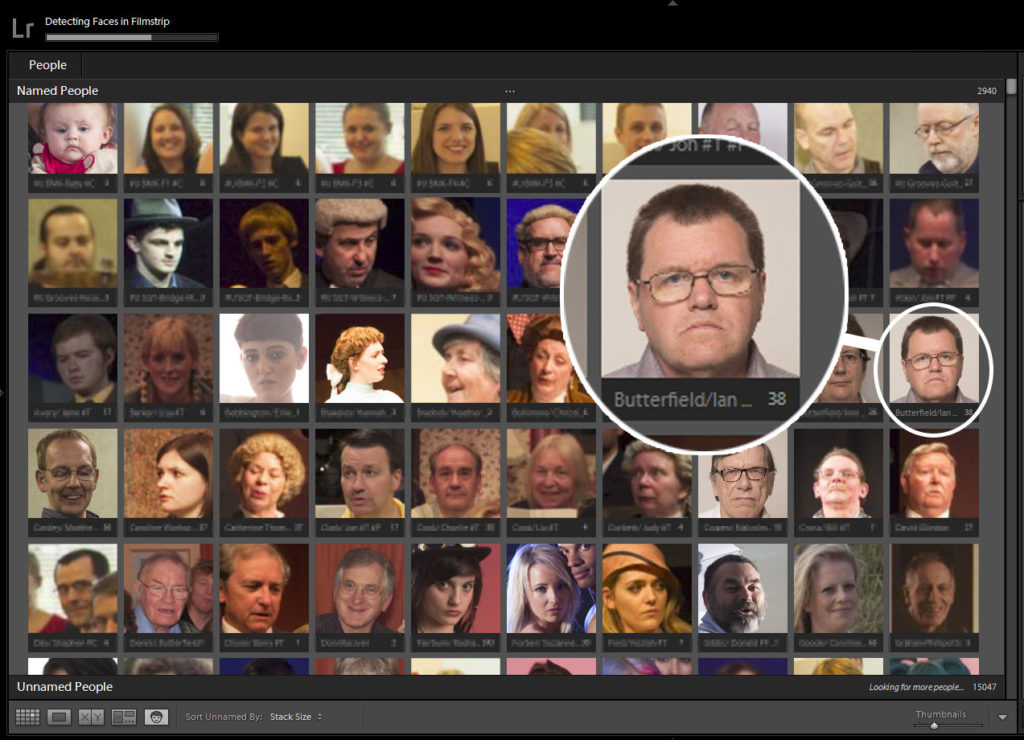Expand the Unnamed People section

click(x=65, y=687)
